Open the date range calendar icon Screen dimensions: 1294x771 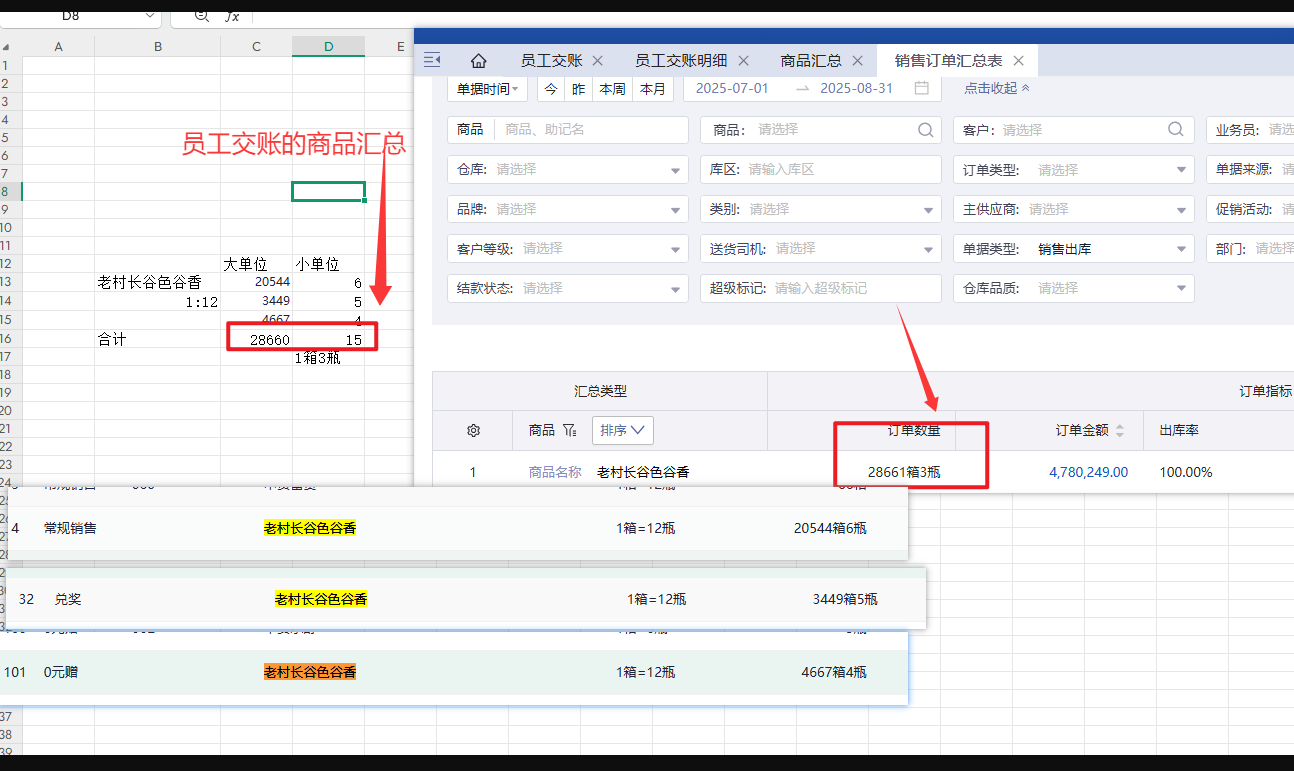(x=921, y=88)
